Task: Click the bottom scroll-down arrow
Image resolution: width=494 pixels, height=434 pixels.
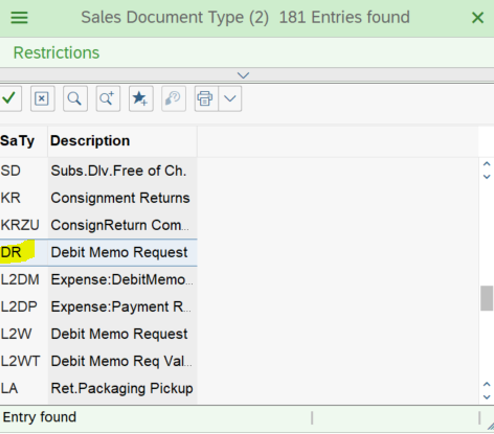Action: 487,397
